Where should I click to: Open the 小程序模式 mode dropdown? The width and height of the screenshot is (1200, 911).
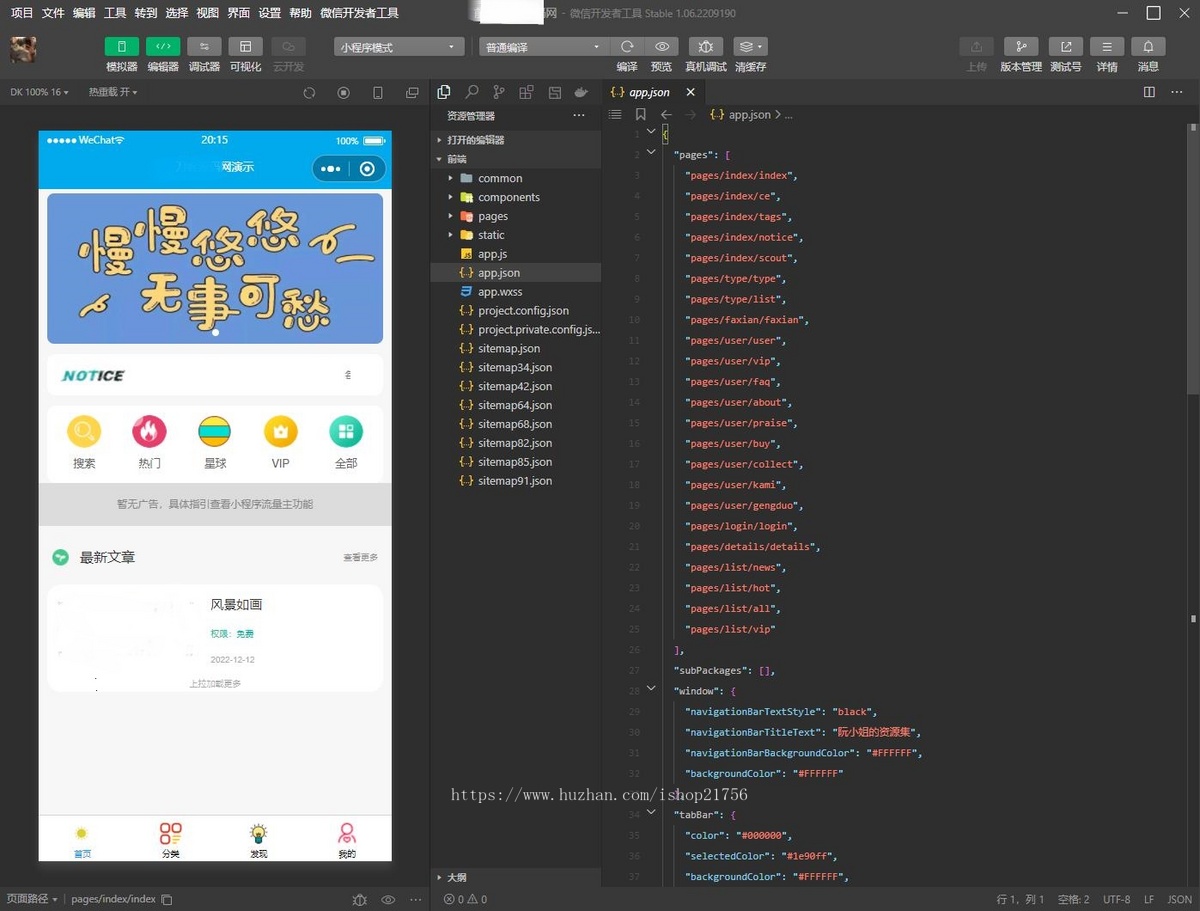399,47
